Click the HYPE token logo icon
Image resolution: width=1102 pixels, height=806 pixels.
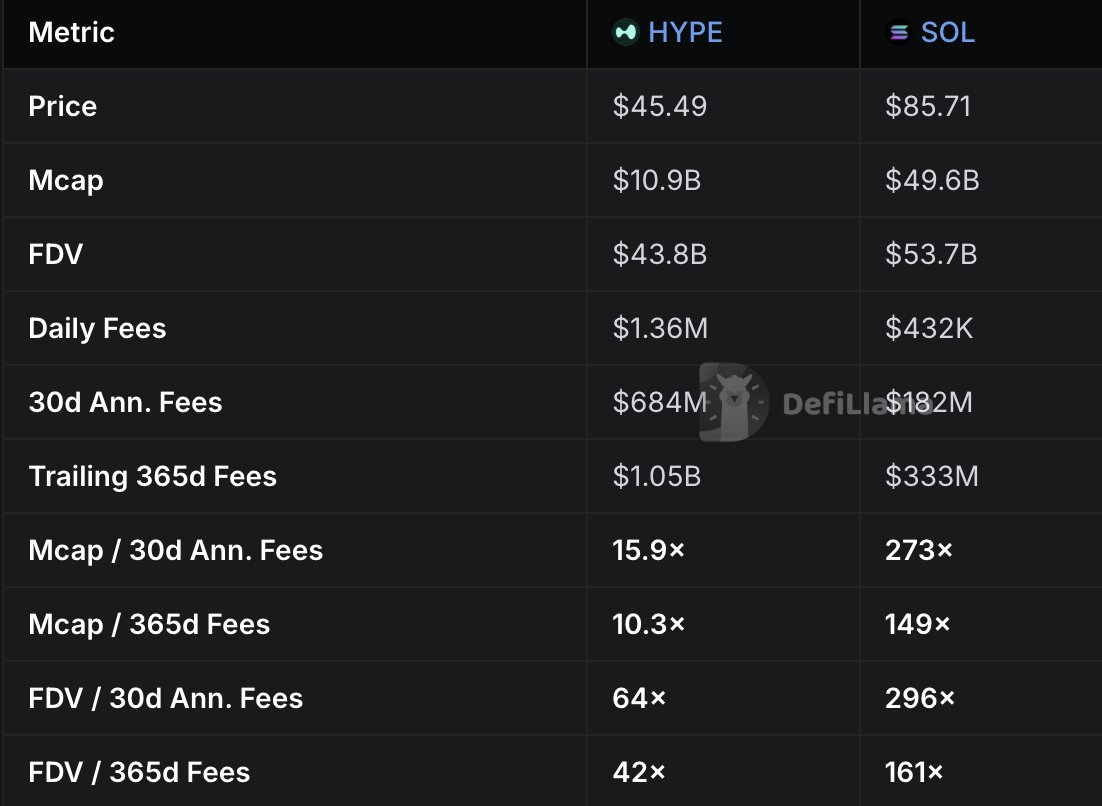coord(625,32)
